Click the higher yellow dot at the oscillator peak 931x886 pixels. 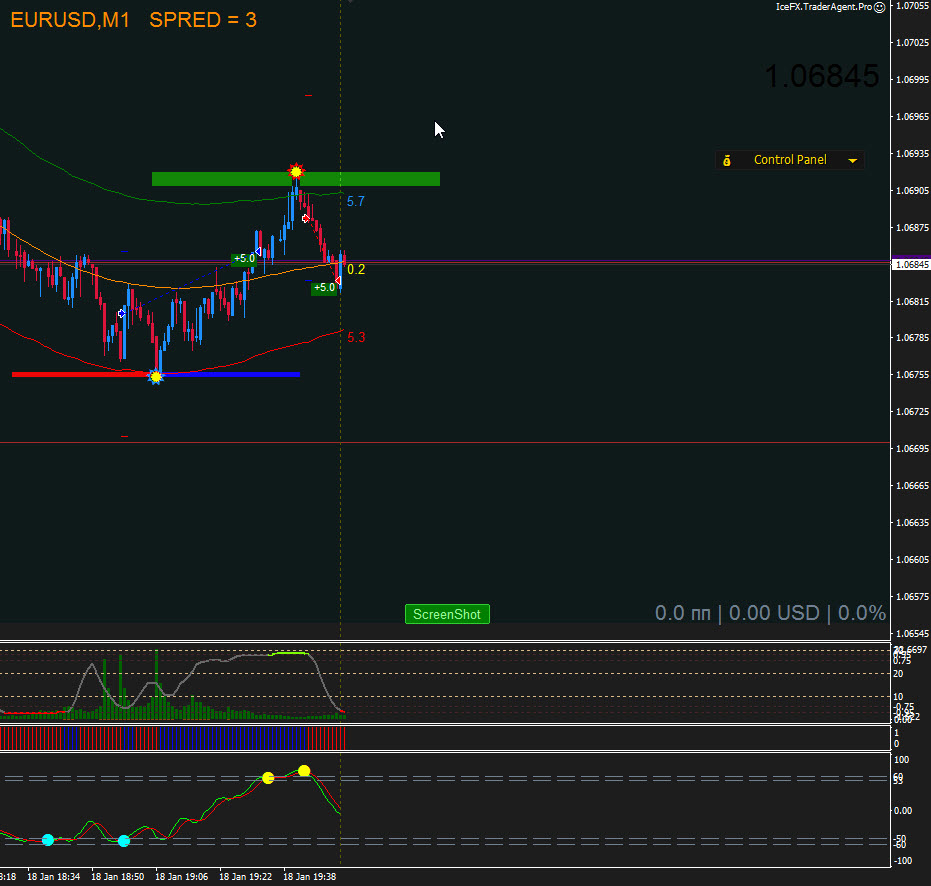tap(304, 771)
